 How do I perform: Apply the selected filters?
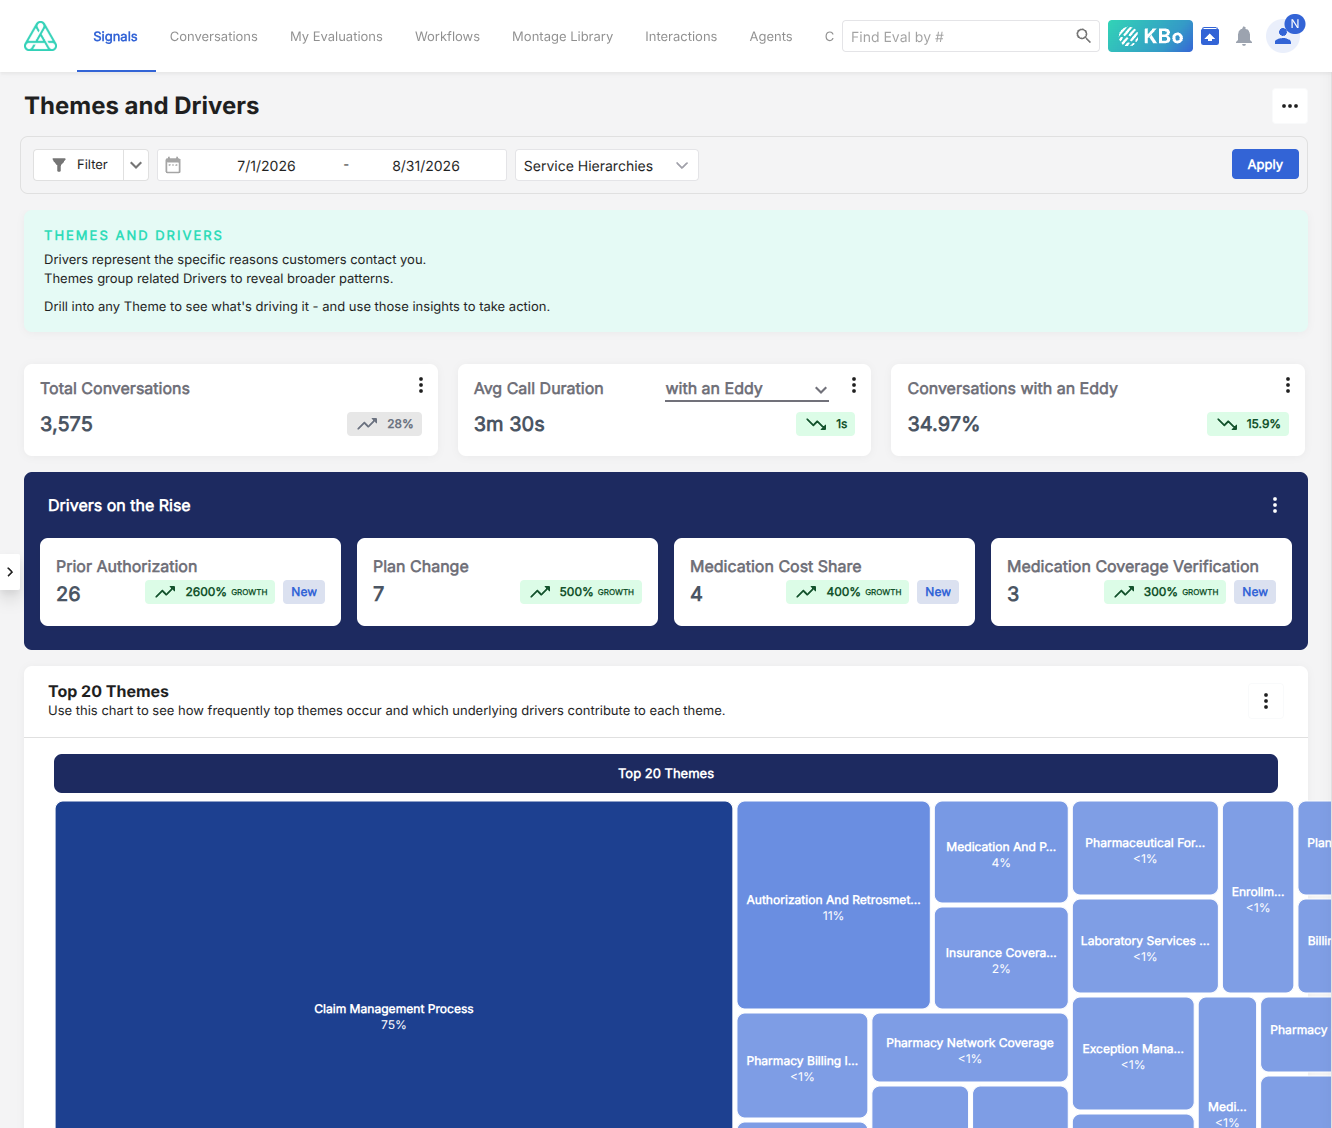coord(1265,164)
